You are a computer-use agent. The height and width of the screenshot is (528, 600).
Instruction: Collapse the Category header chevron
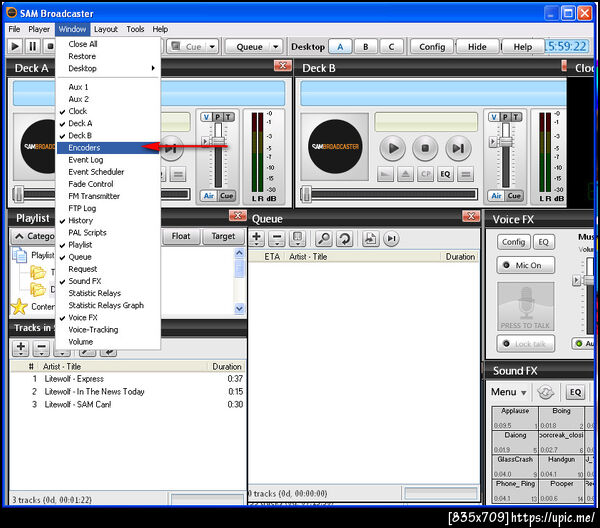tap(19, 236)
